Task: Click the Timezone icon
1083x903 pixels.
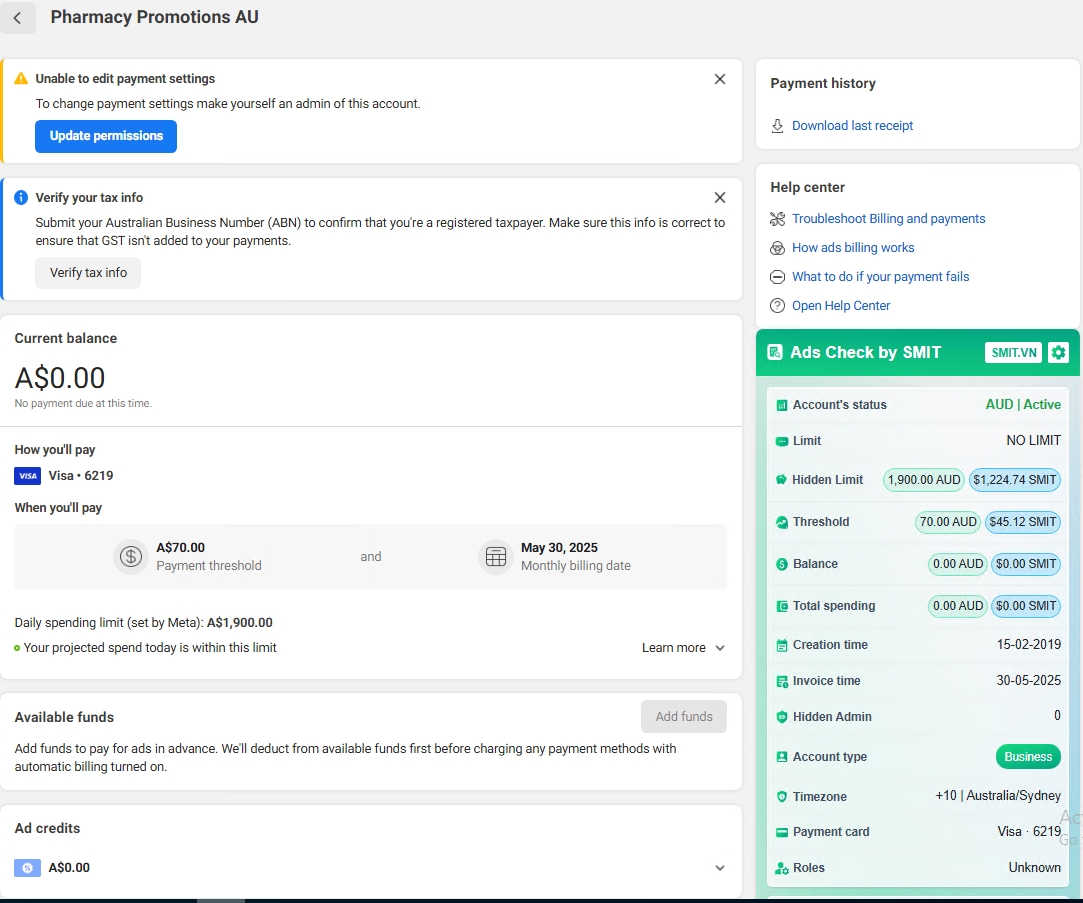Action: click(782, 797)
